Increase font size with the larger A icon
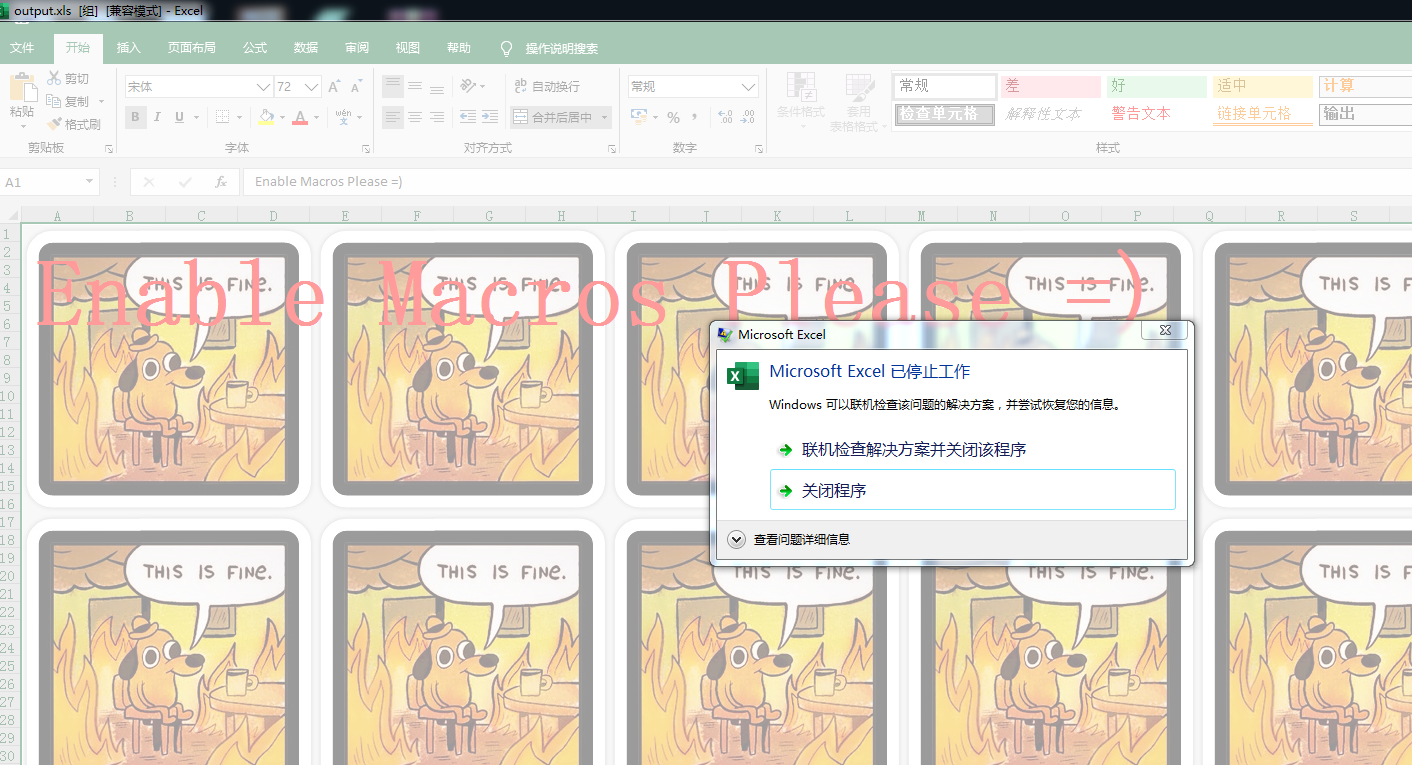This screenshot has height=765, width=1412. [335, 87]
